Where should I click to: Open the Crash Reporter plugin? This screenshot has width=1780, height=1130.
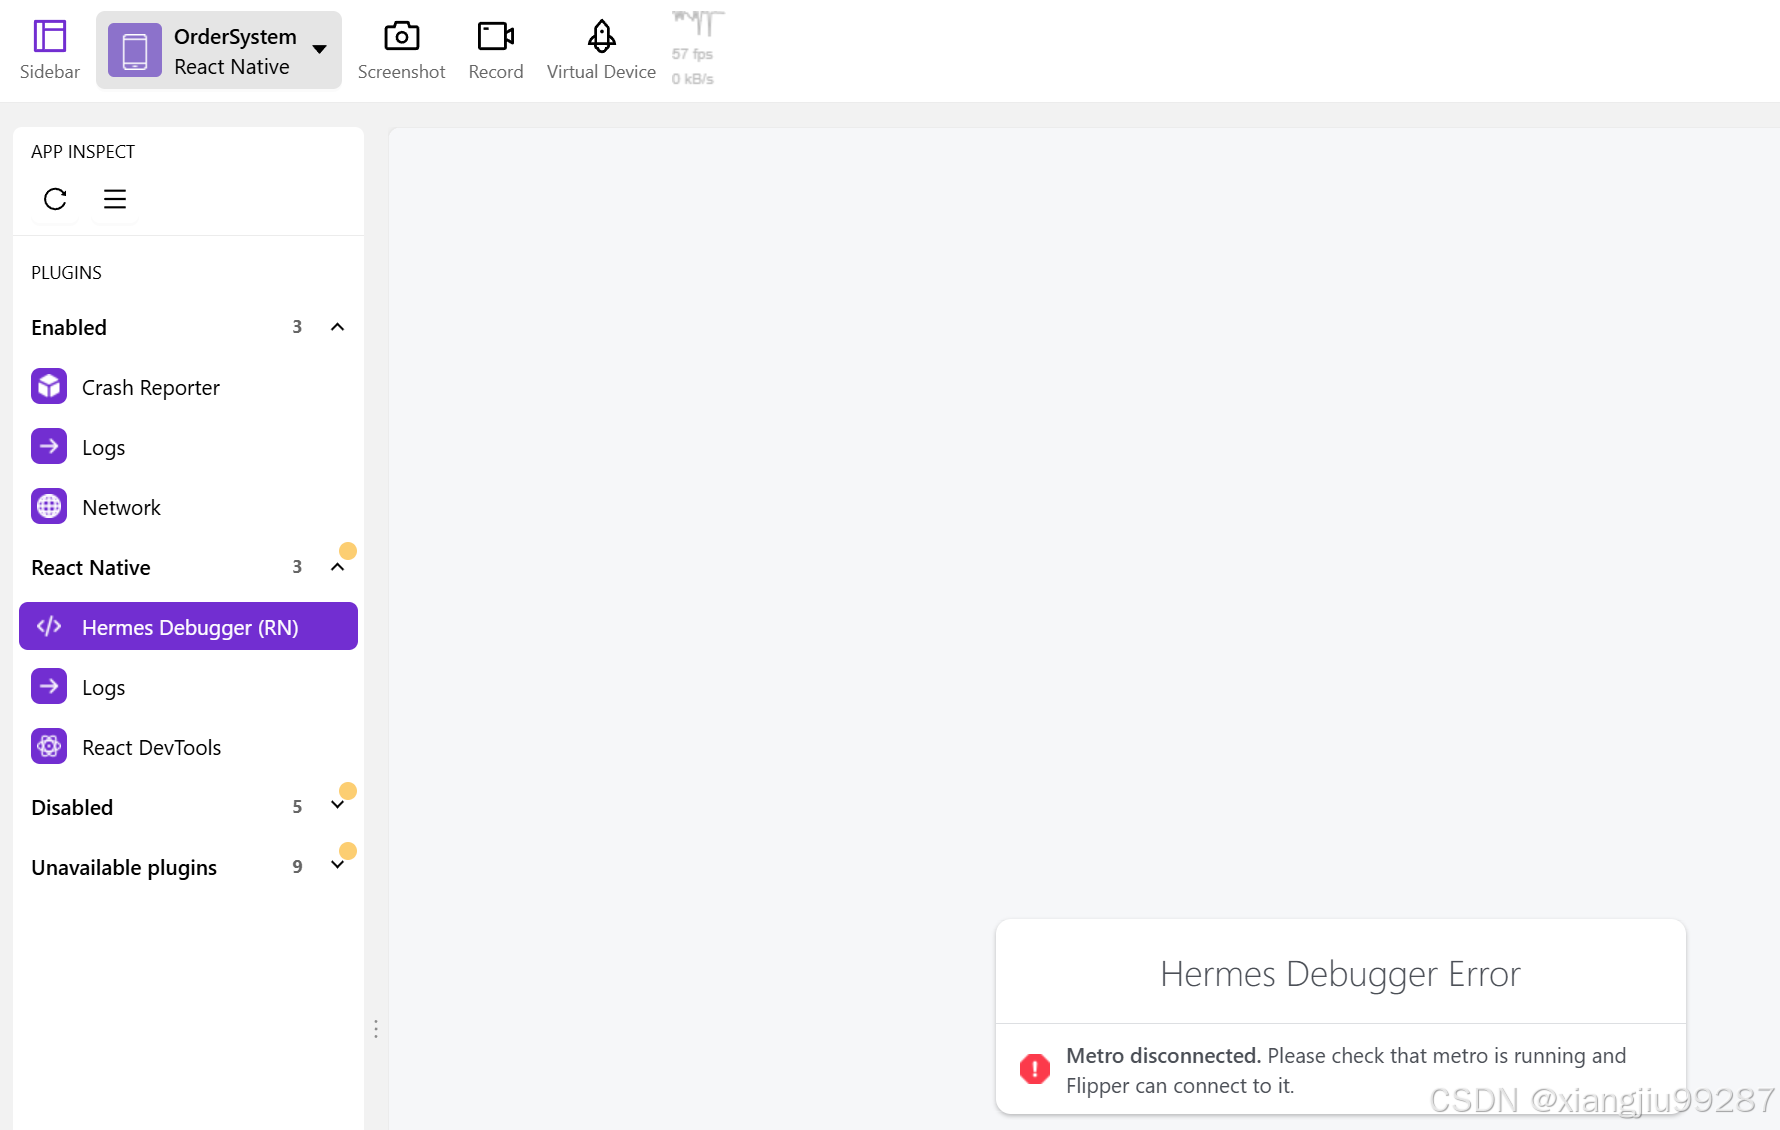[x=188, y=387]
